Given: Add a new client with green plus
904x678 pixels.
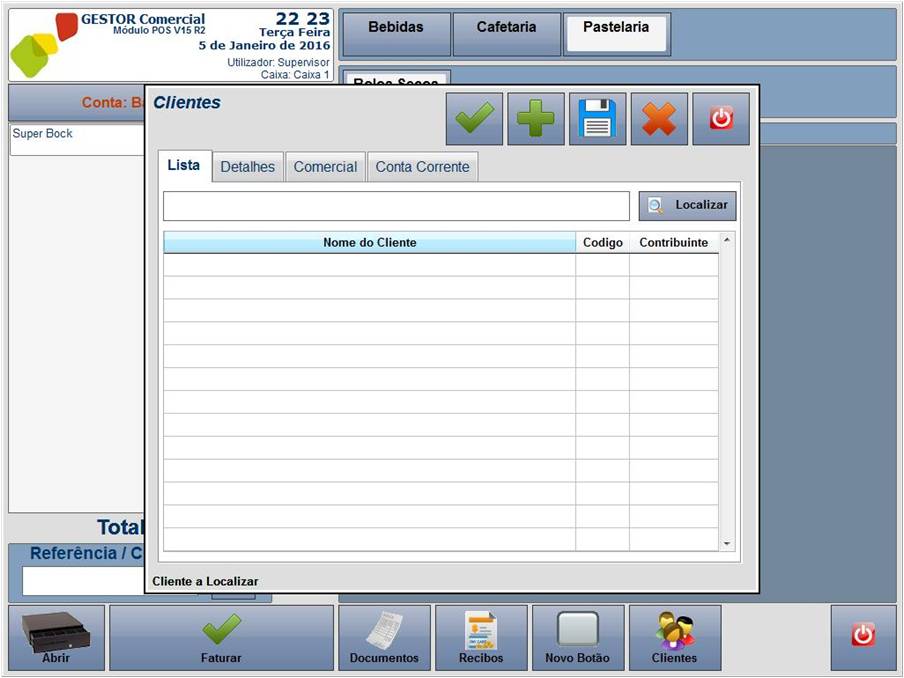Looking at the screenshot, I should pos(536,119).
